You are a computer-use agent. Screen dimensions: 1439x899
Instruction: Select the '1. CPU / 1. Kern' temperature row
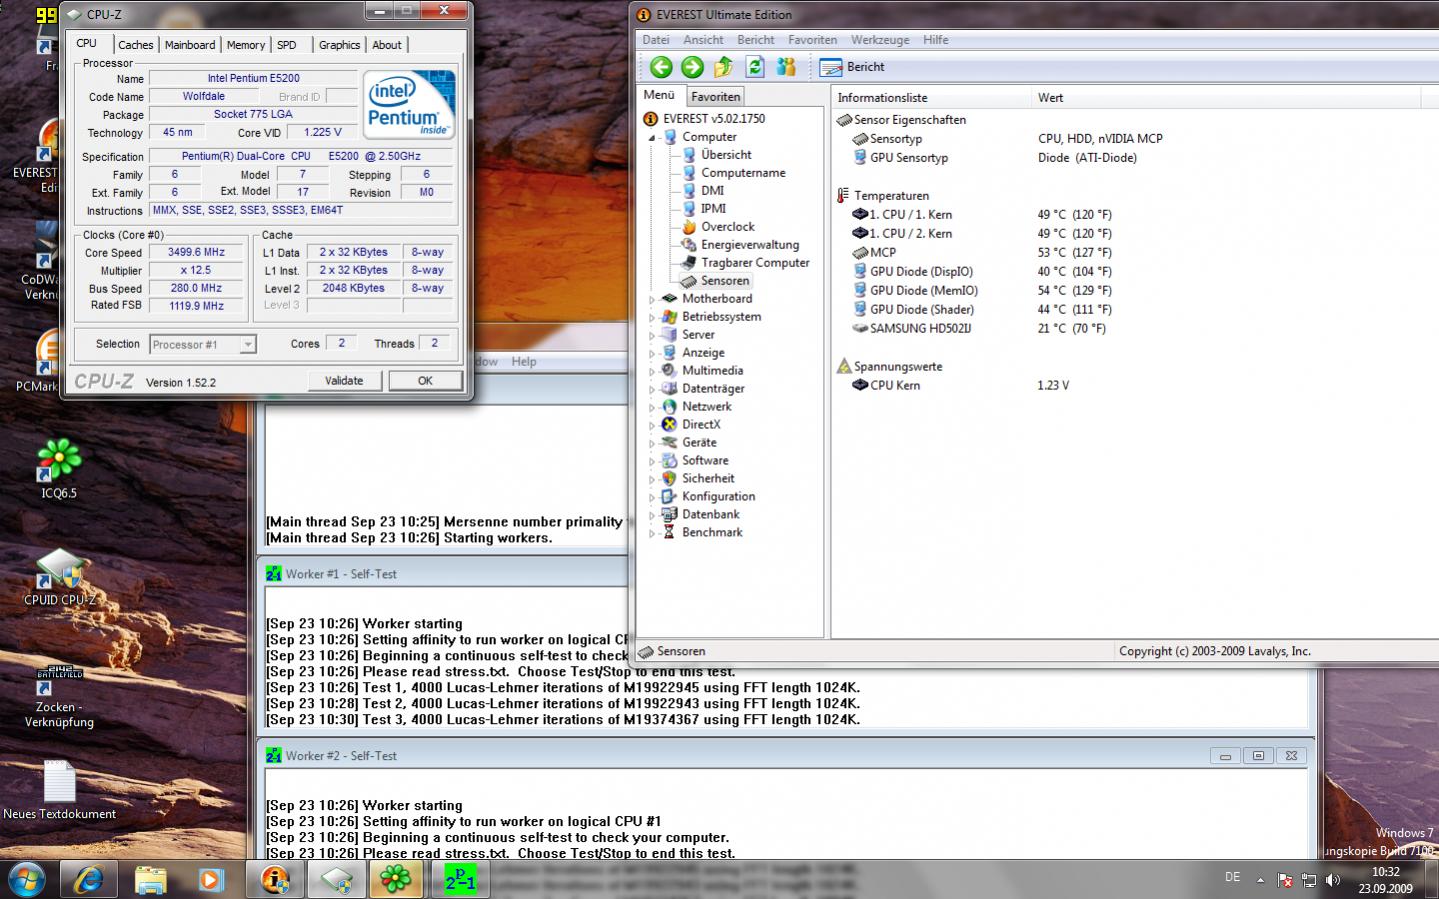pos(910,215)
